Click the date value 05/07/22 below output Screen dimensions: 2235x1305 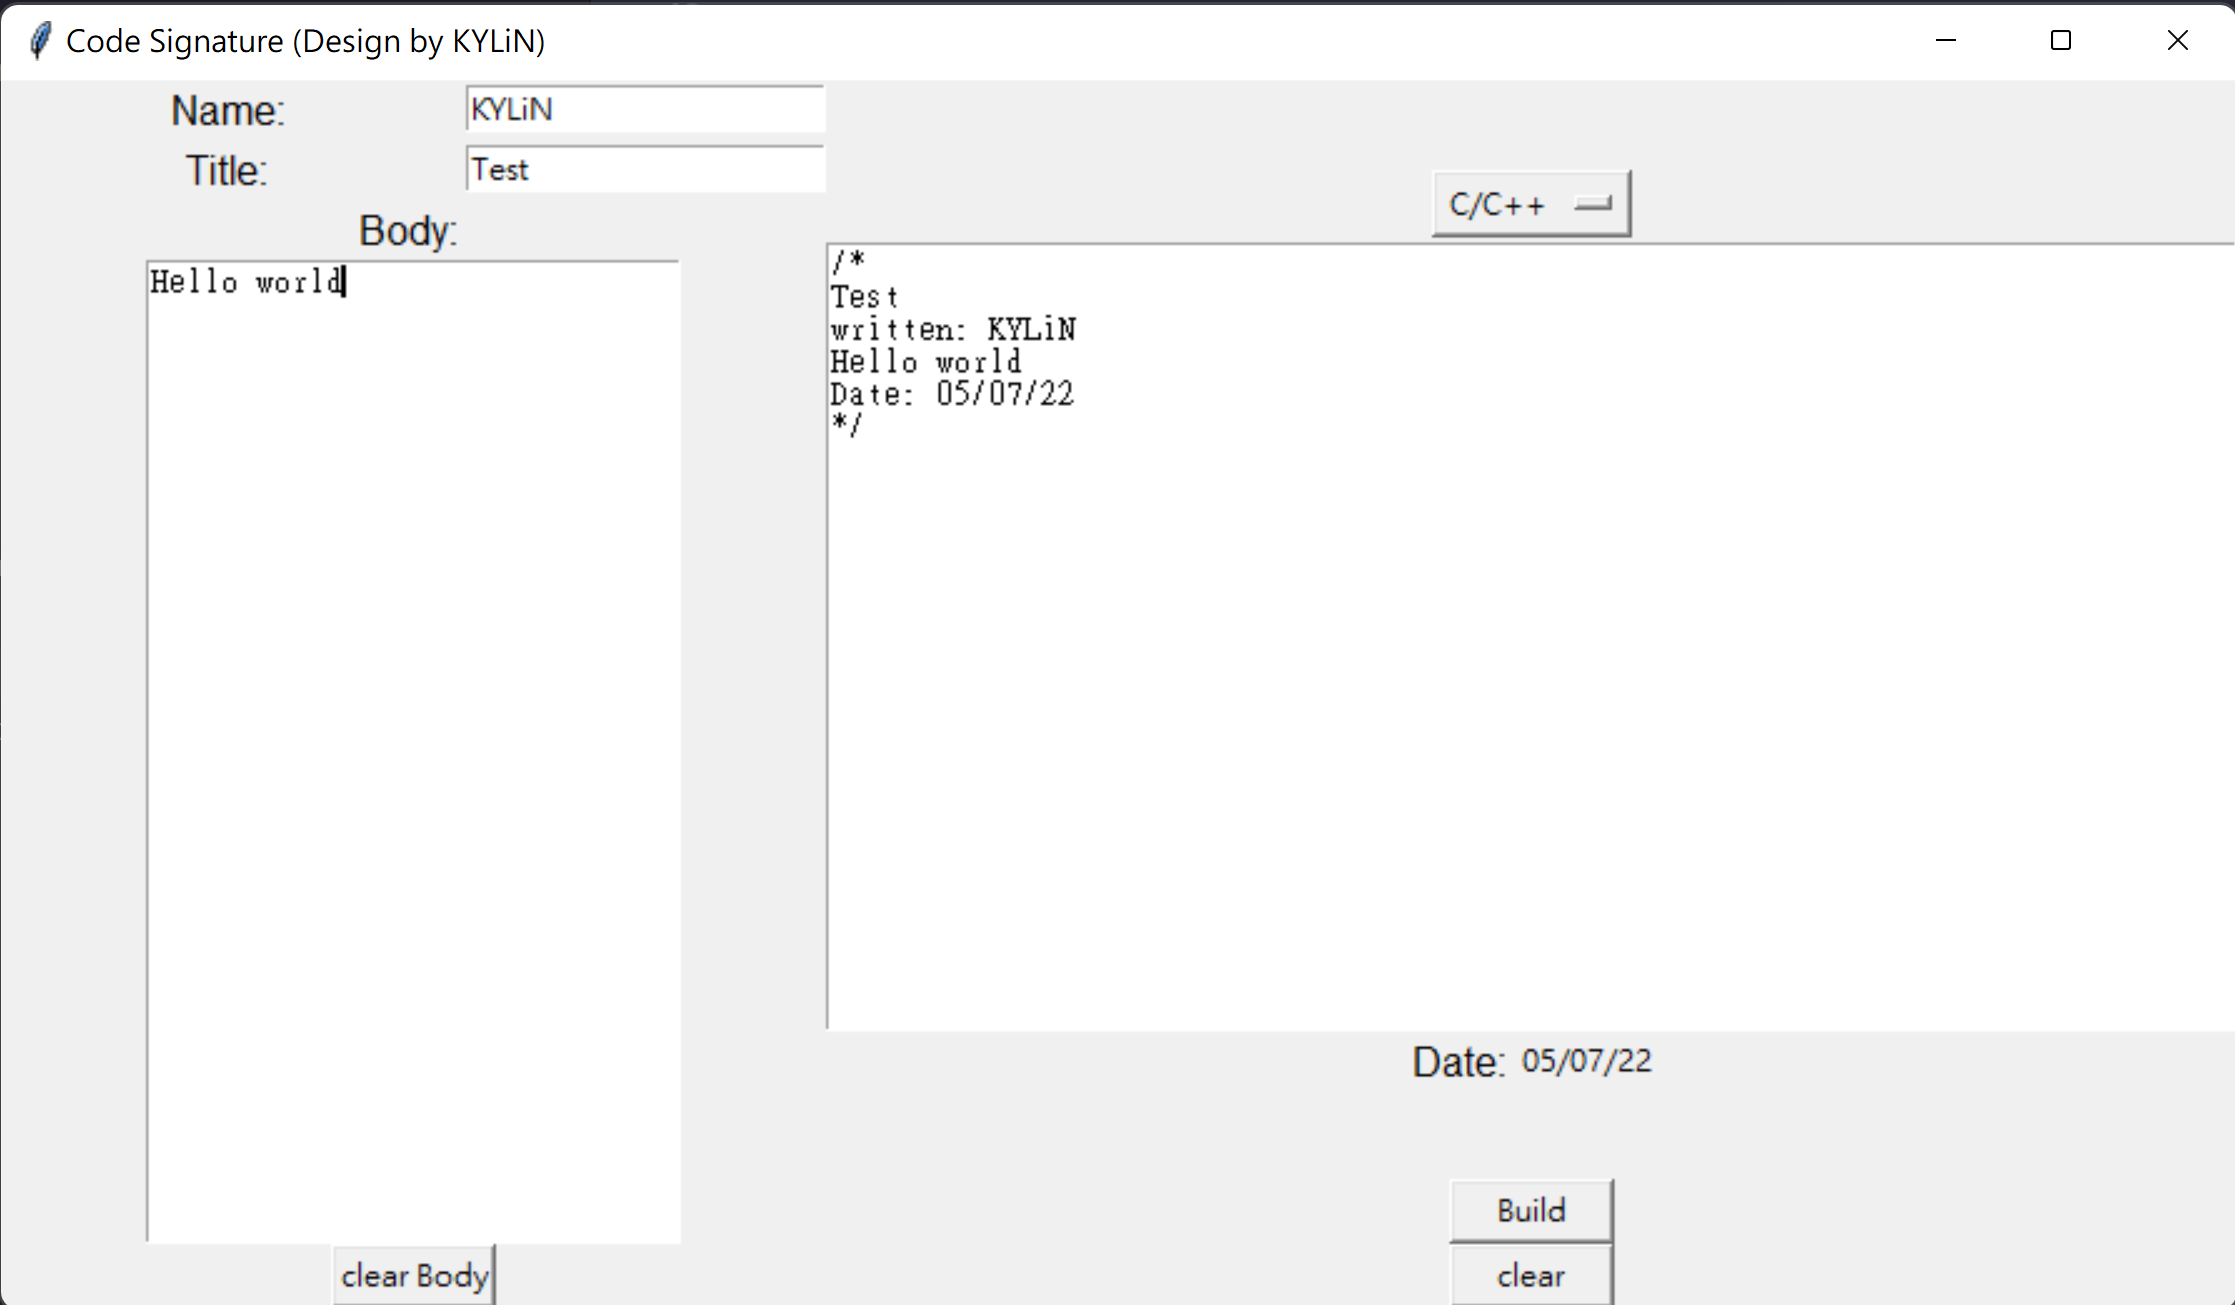pyautogui.click(x=1586, y=1061)
